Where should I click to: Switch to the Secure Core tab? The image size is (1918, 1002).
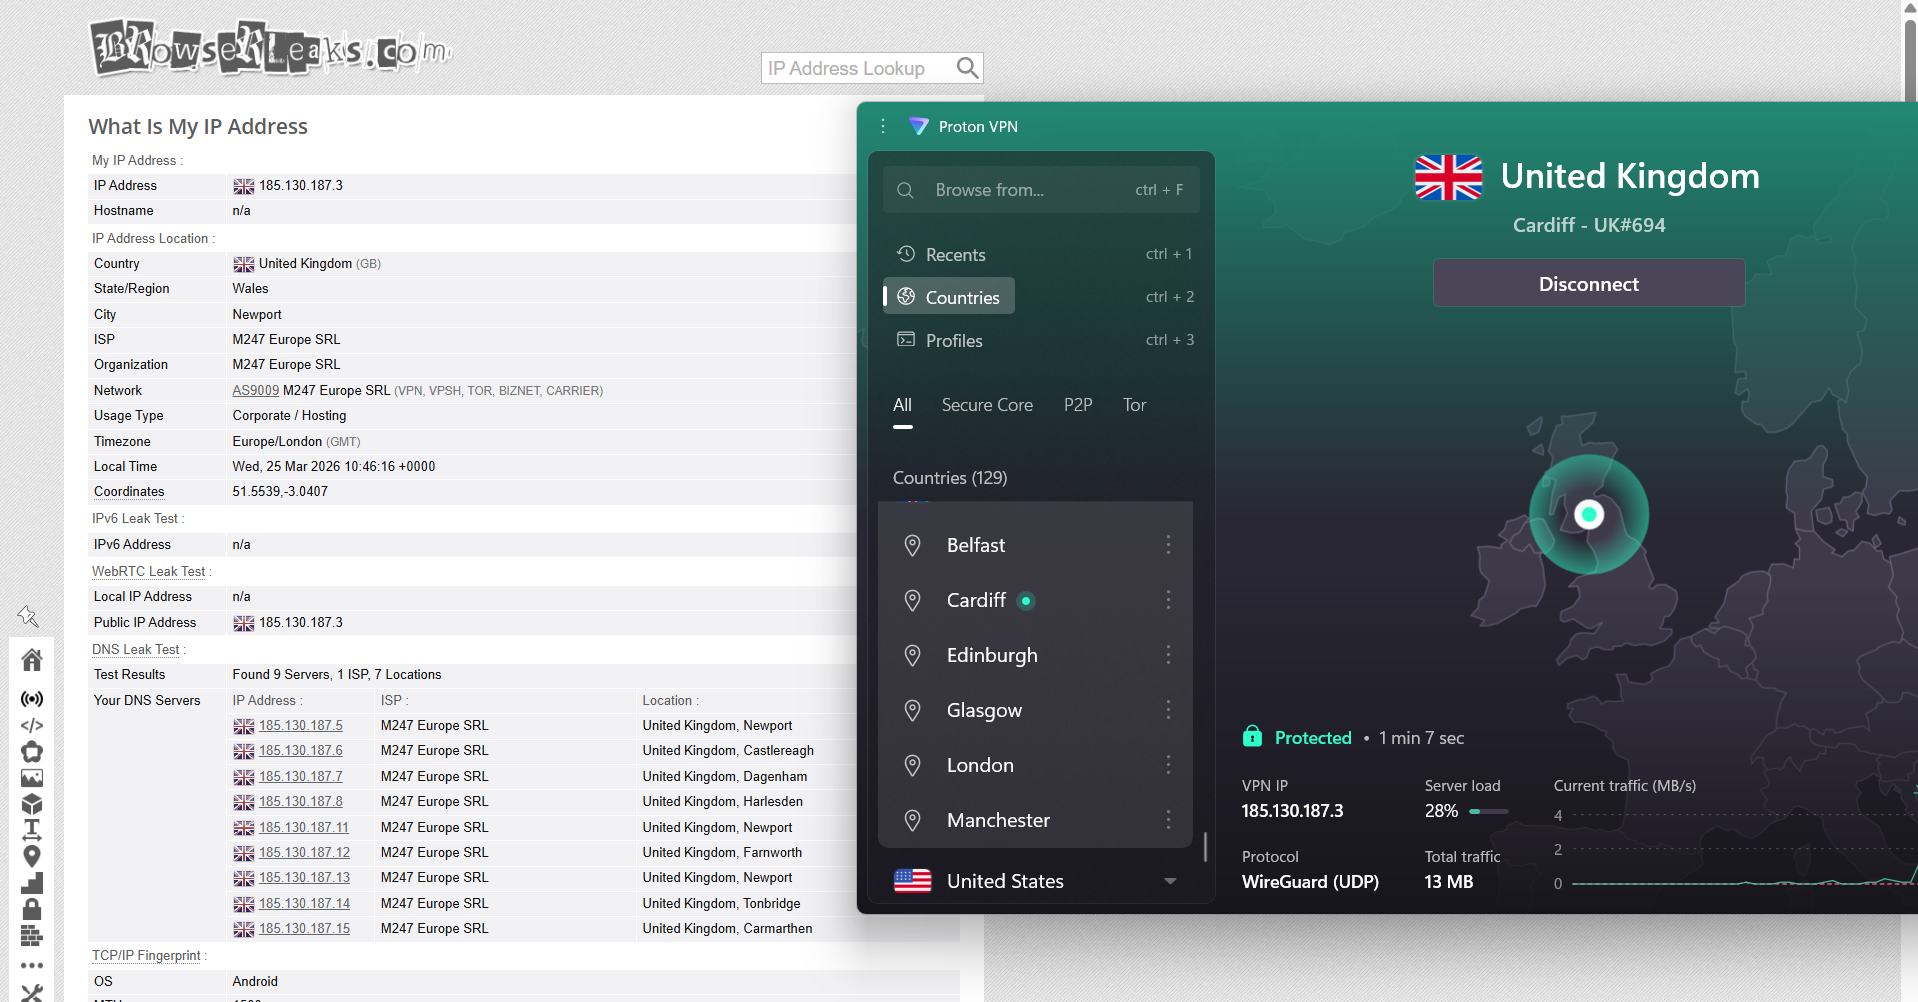pyautogui.click(x=986, y=405)
